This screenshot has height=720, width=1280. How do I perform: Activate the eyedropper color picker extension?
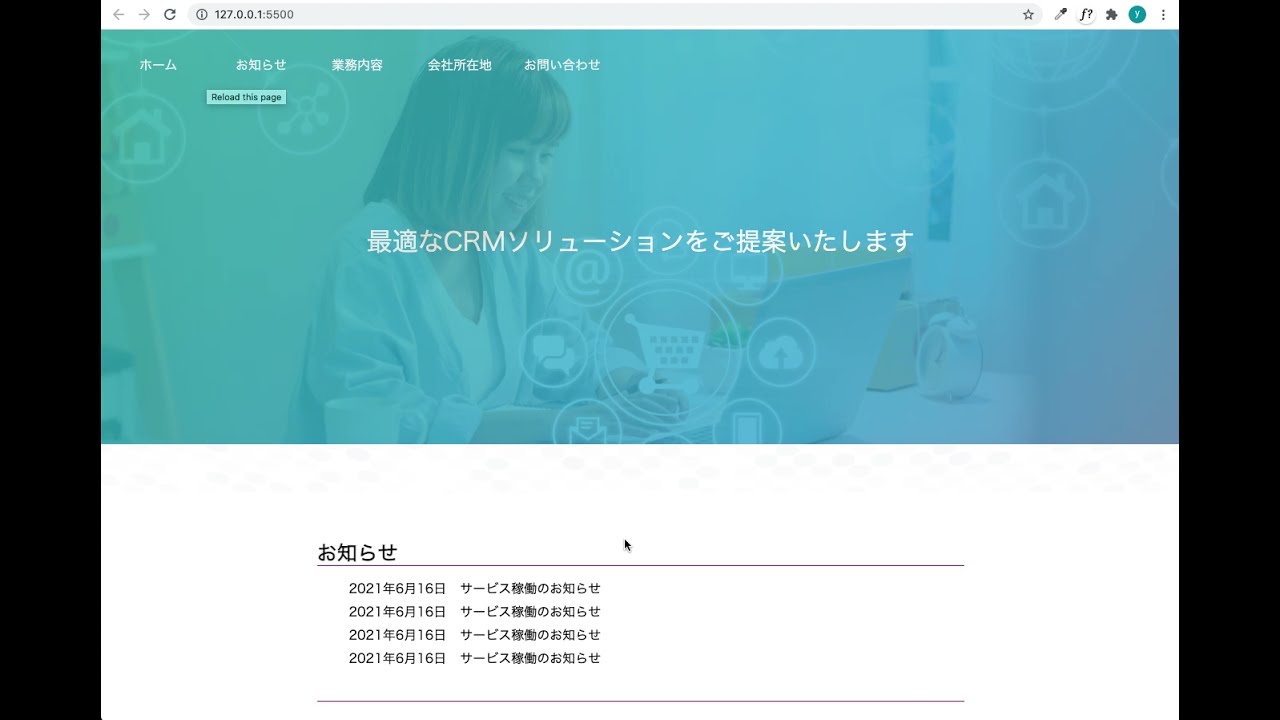[x=1061, y=14]
